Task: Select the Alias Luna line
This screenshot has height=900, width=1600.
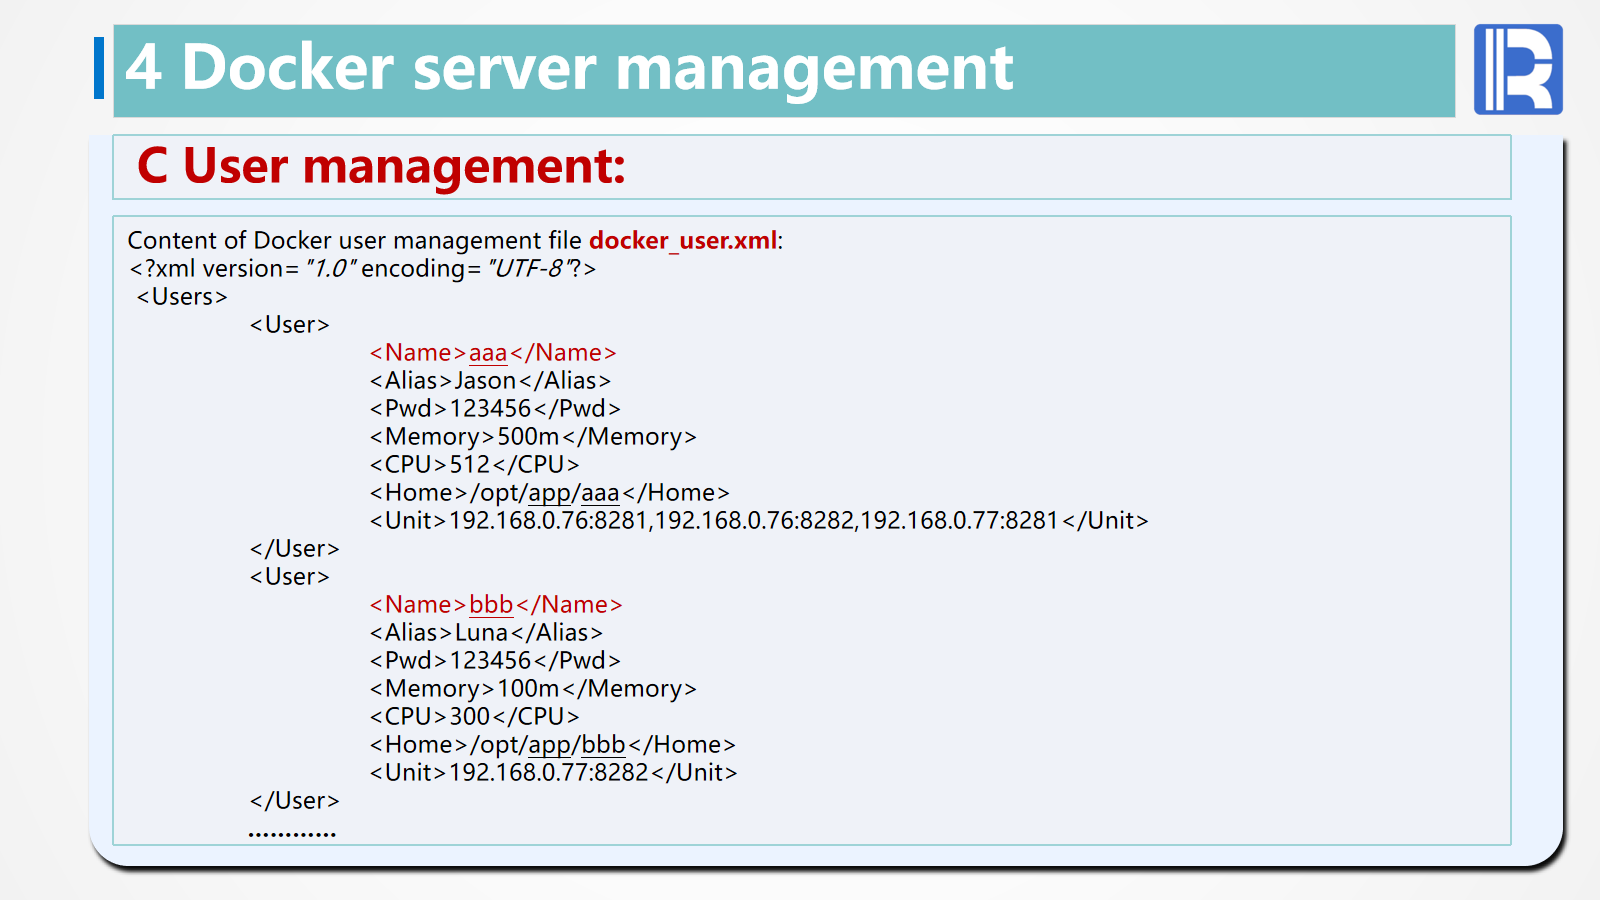Action: (x=485, y=633)
